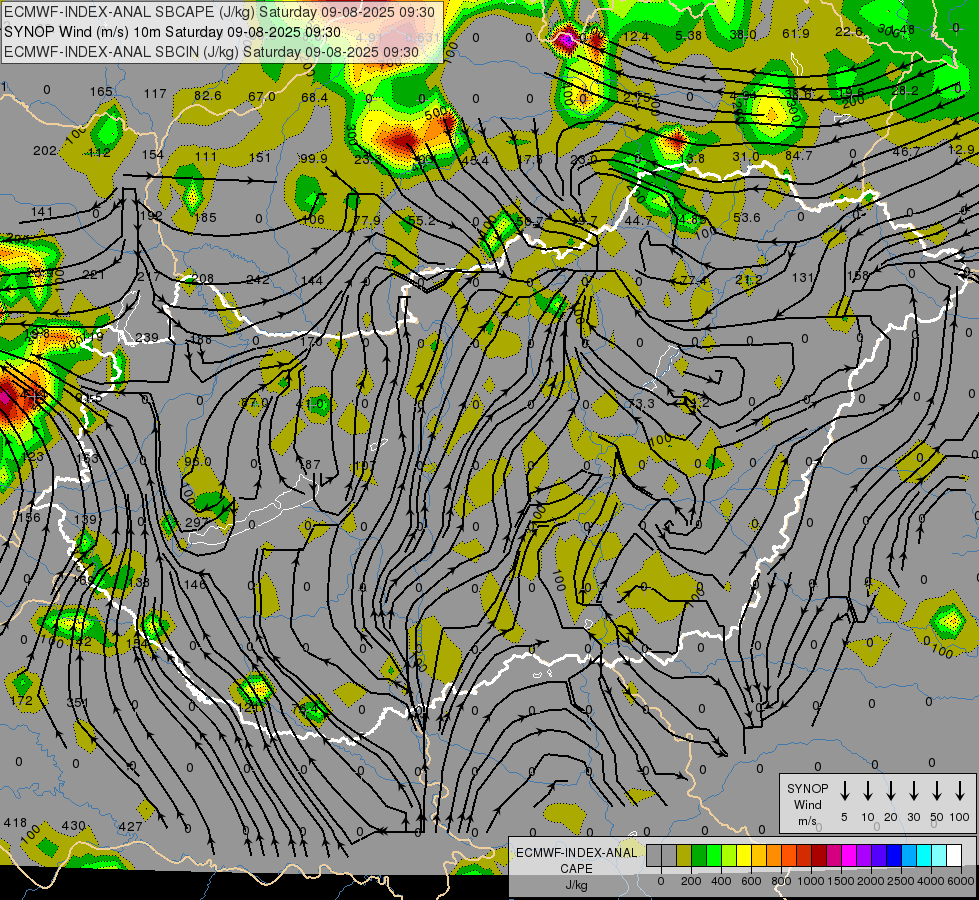Click the map value 96.0

(x=197, y=462)
